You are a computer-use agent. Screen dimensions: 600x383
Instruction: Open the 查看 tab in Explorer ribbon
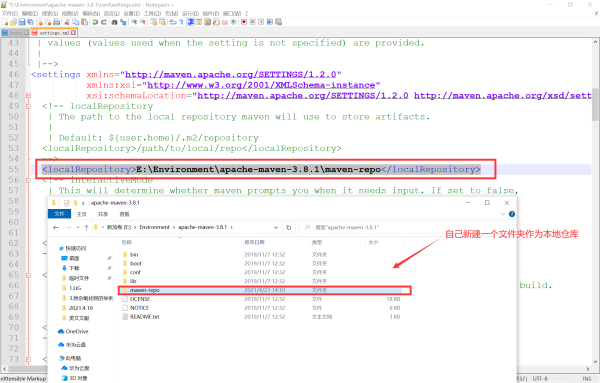pyautogui.click(x=124, y=214)
